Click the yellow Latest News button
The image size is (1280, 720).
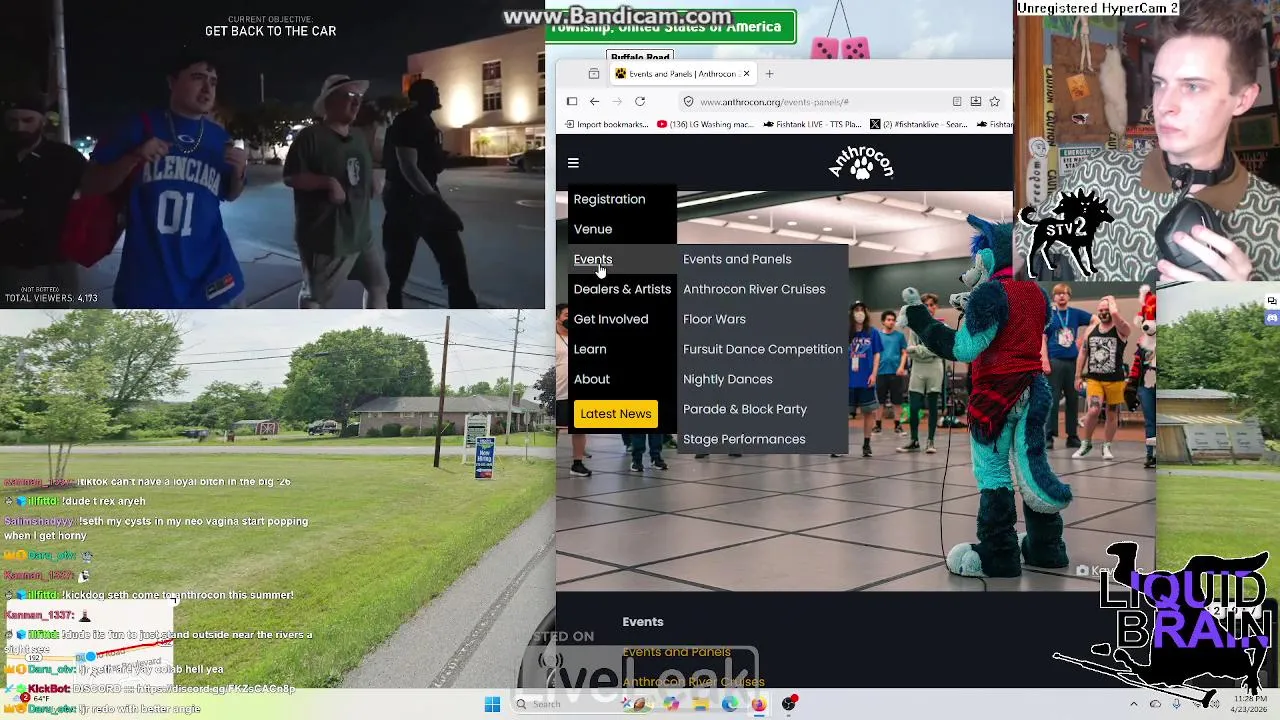[616, 414]
